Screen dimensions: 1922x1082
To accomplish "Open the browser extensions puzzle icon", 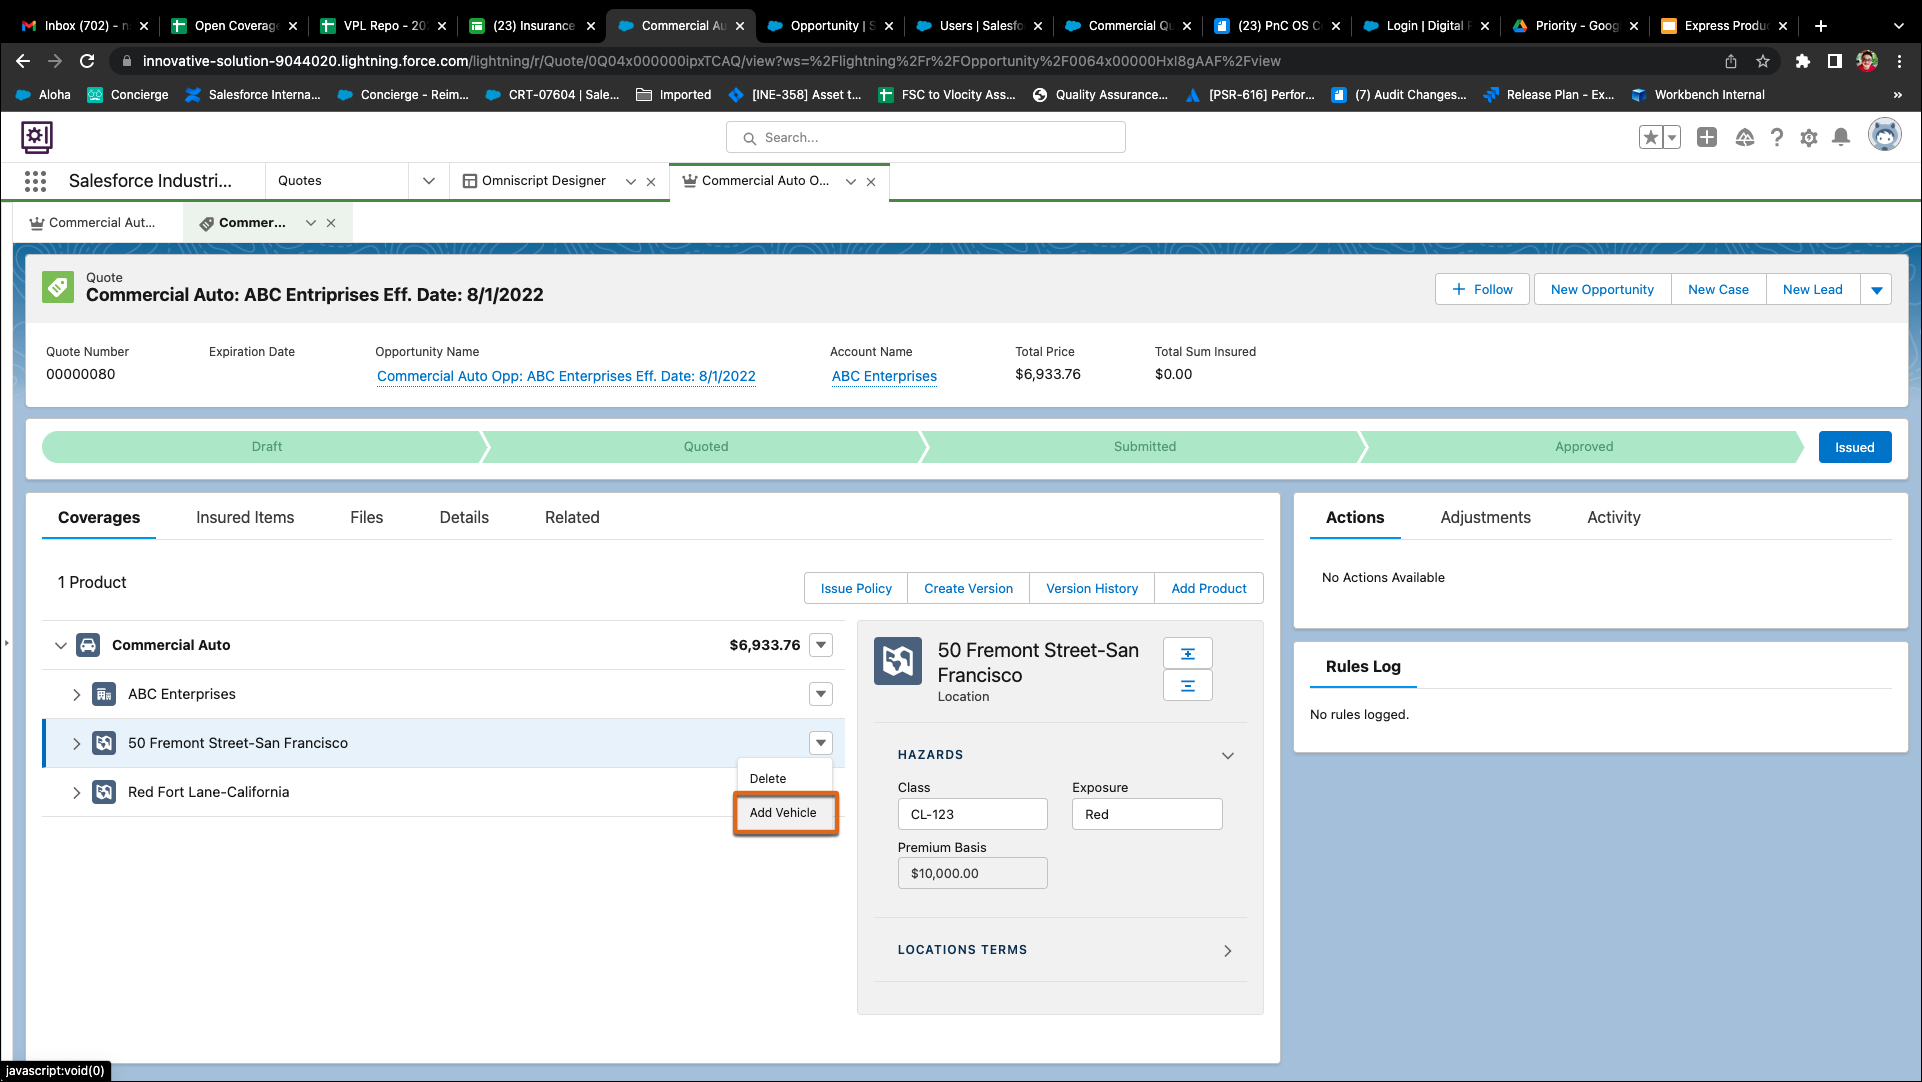I will click(x=1803, y=61).
